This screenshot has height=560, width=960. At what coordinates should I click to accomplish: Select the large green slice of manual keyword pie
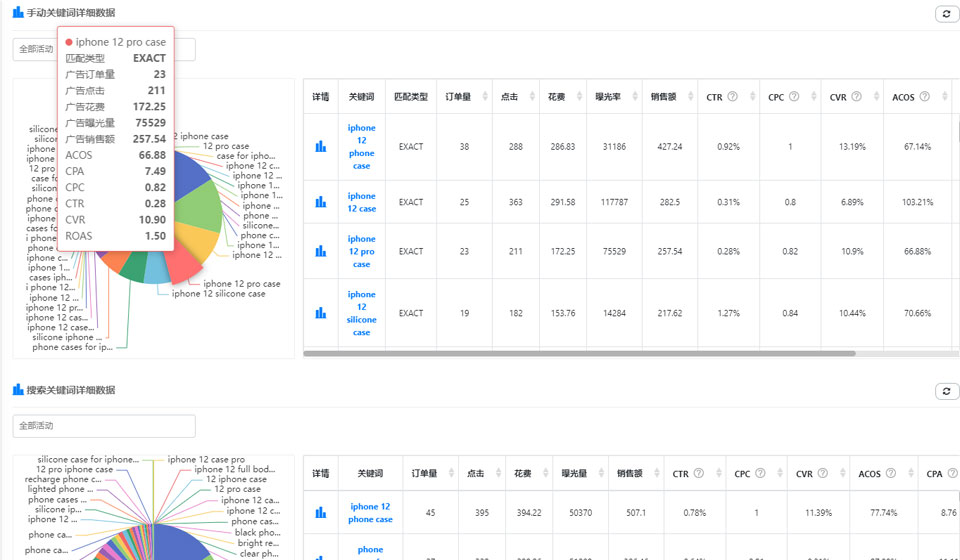click(x=200, y=207)
